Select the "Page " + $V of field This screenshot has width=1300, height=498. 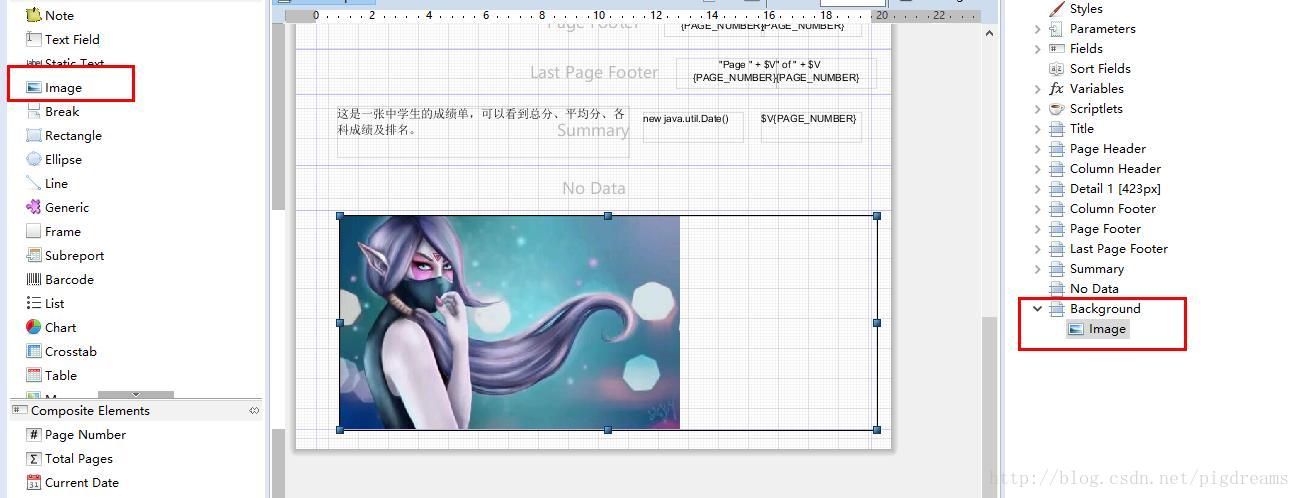tap(776, 72)
